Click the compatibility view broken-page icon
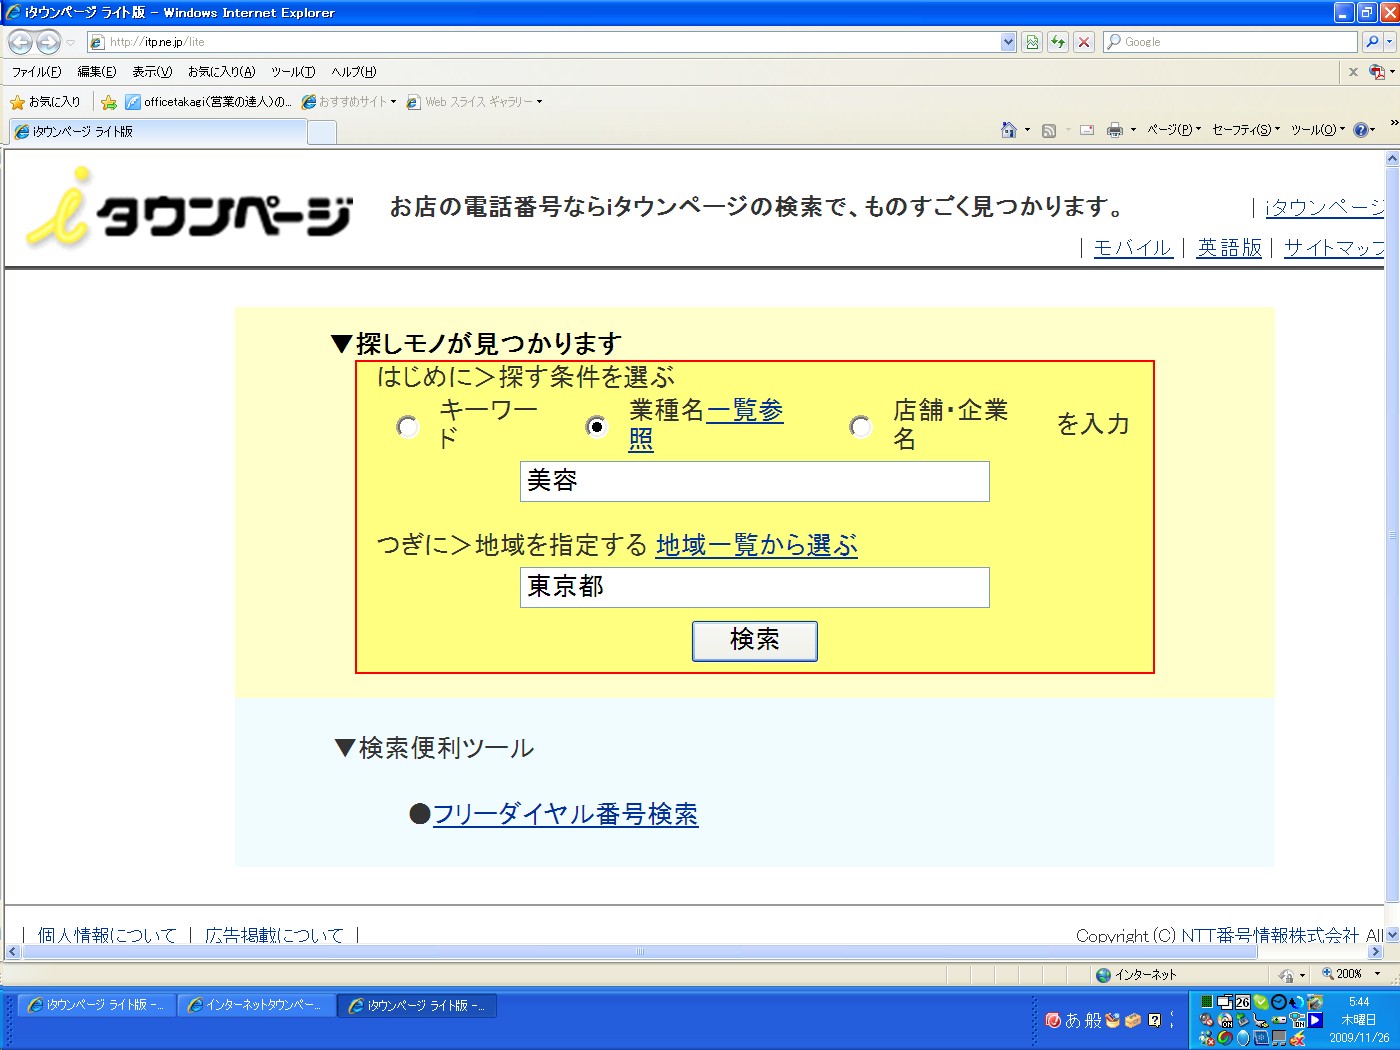The image size is (1400, 1050). coord(1032,42)
